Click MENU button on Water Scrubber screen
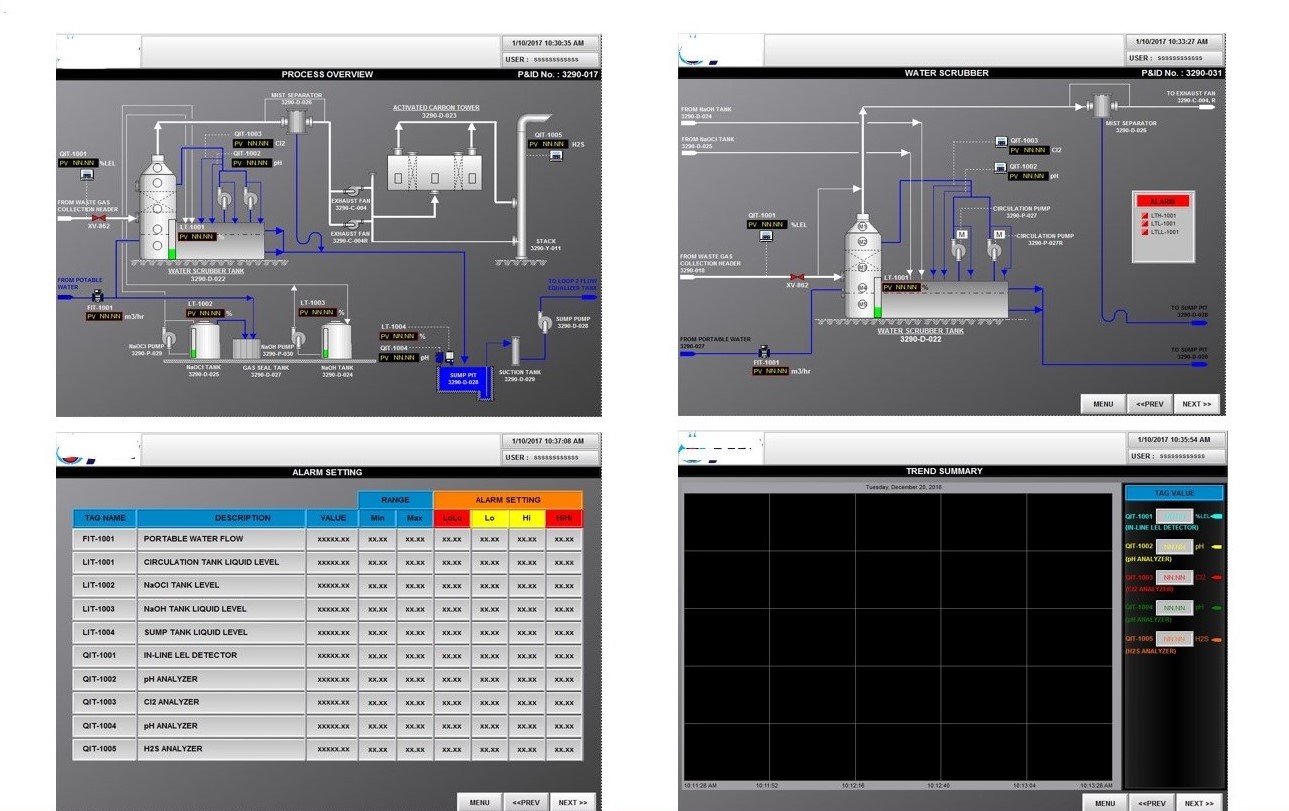 [1103, 404]
